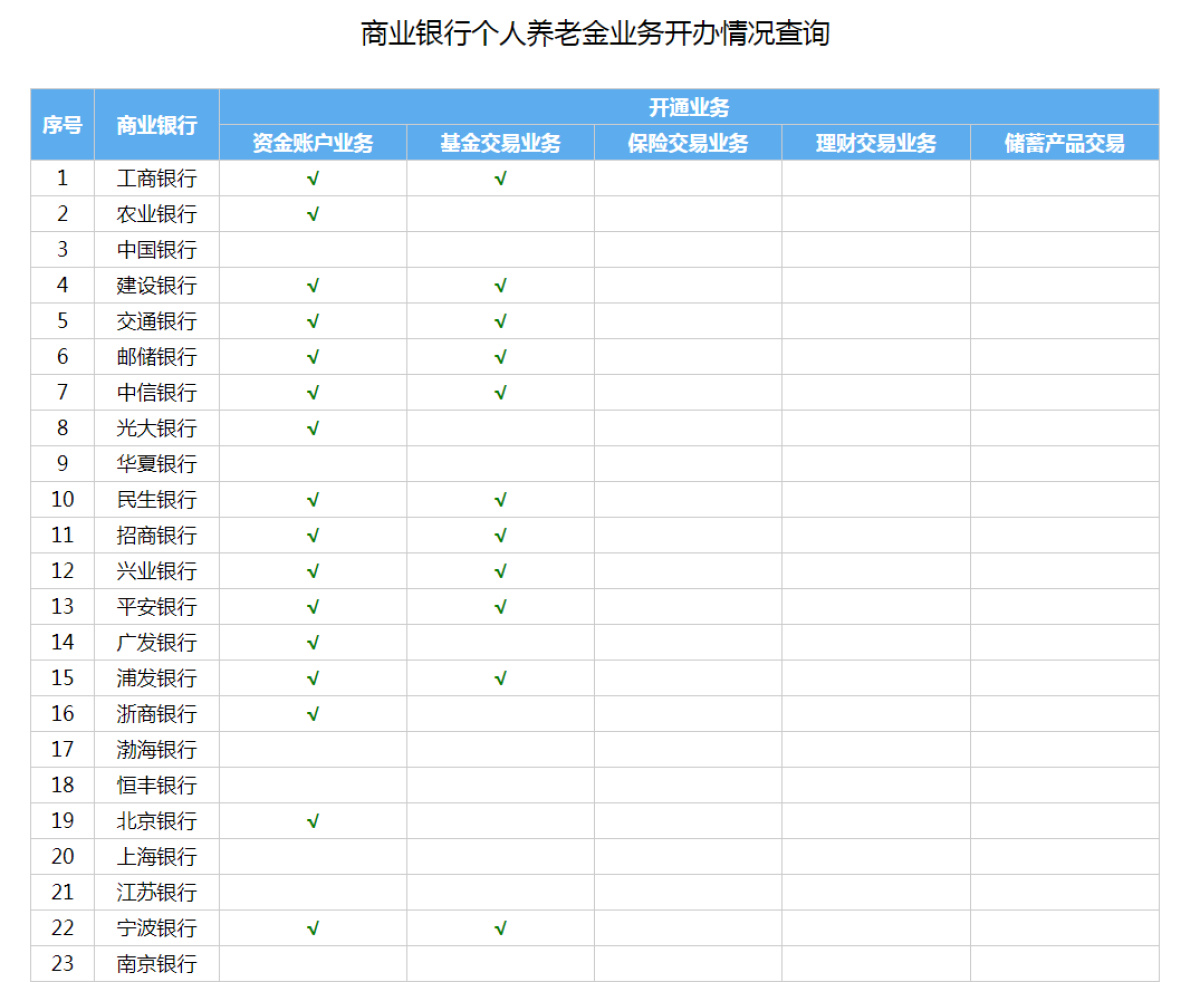This screenshot has width=1200, height=982.
Task: Click the 储蓄产品交易 column header
Action: tap(1063, 142)
